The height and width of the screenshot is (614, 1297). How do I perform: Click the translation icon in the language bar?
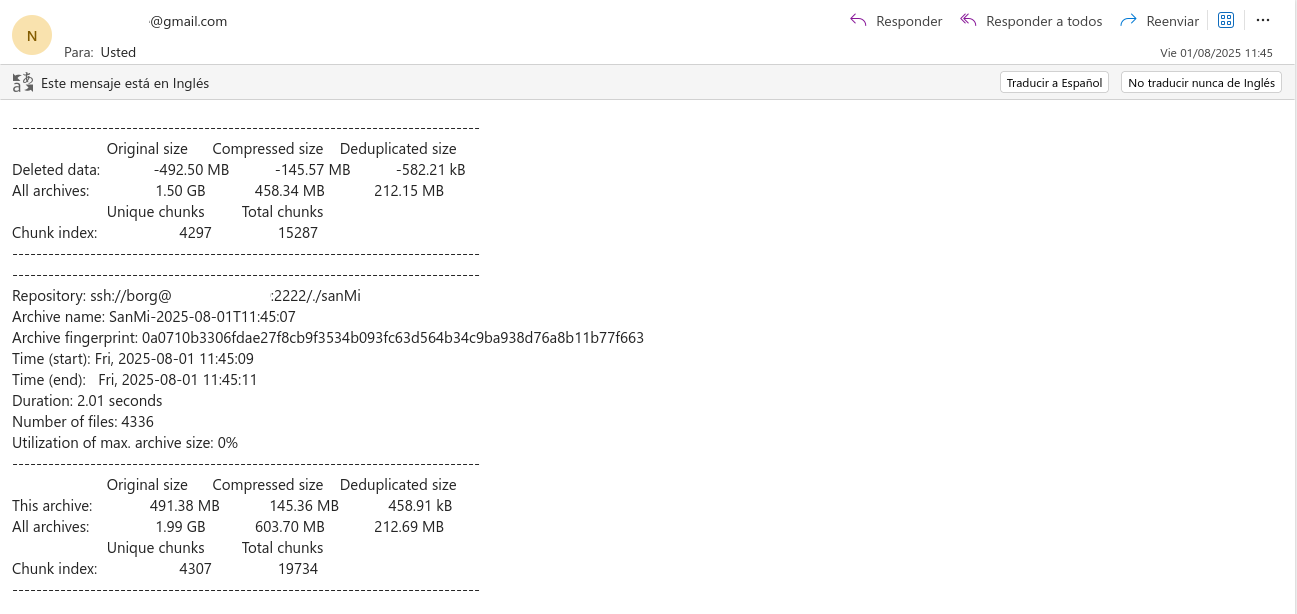point(23,83)
